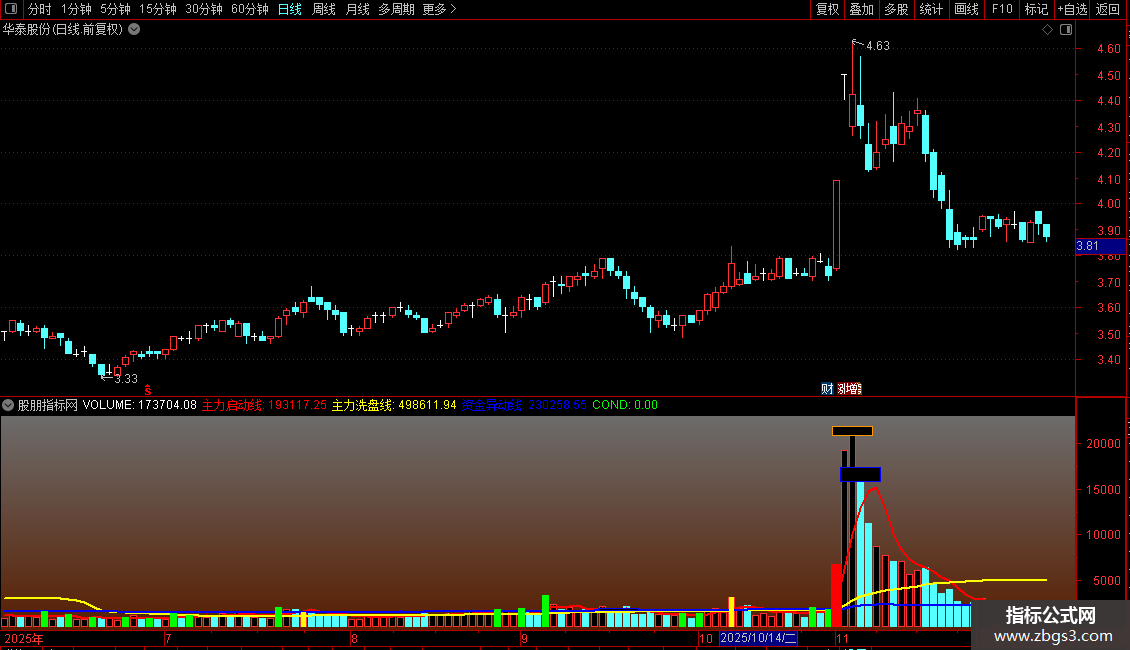Click the 4.63 high price label
The width and height of the screenshot is (1130, 650).
coord(878,46)
